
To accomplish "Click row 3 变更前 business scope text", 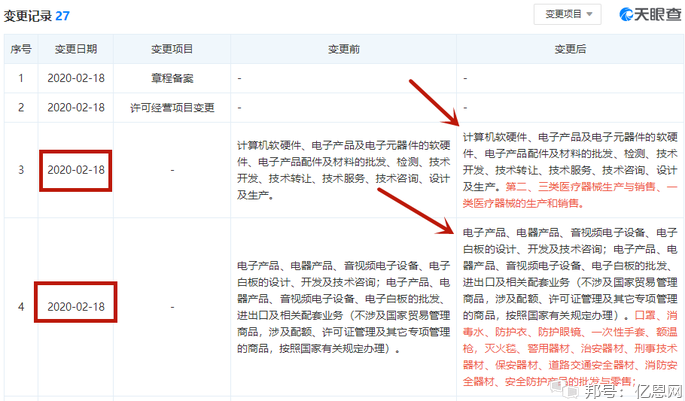I will (x=343, y=170).
